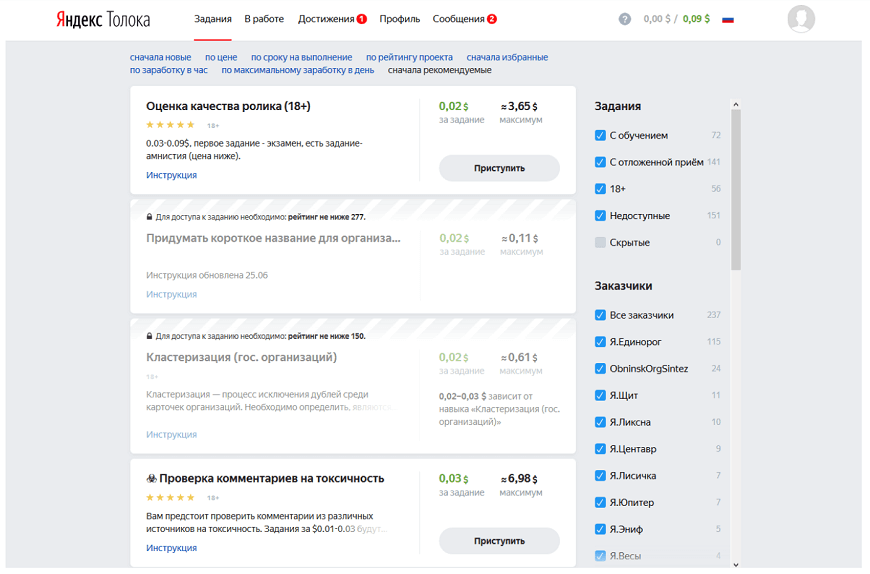The height and width of the screenshot is (574, 870).
Task: Open the Сообщения notification badge
Action: 492,19
